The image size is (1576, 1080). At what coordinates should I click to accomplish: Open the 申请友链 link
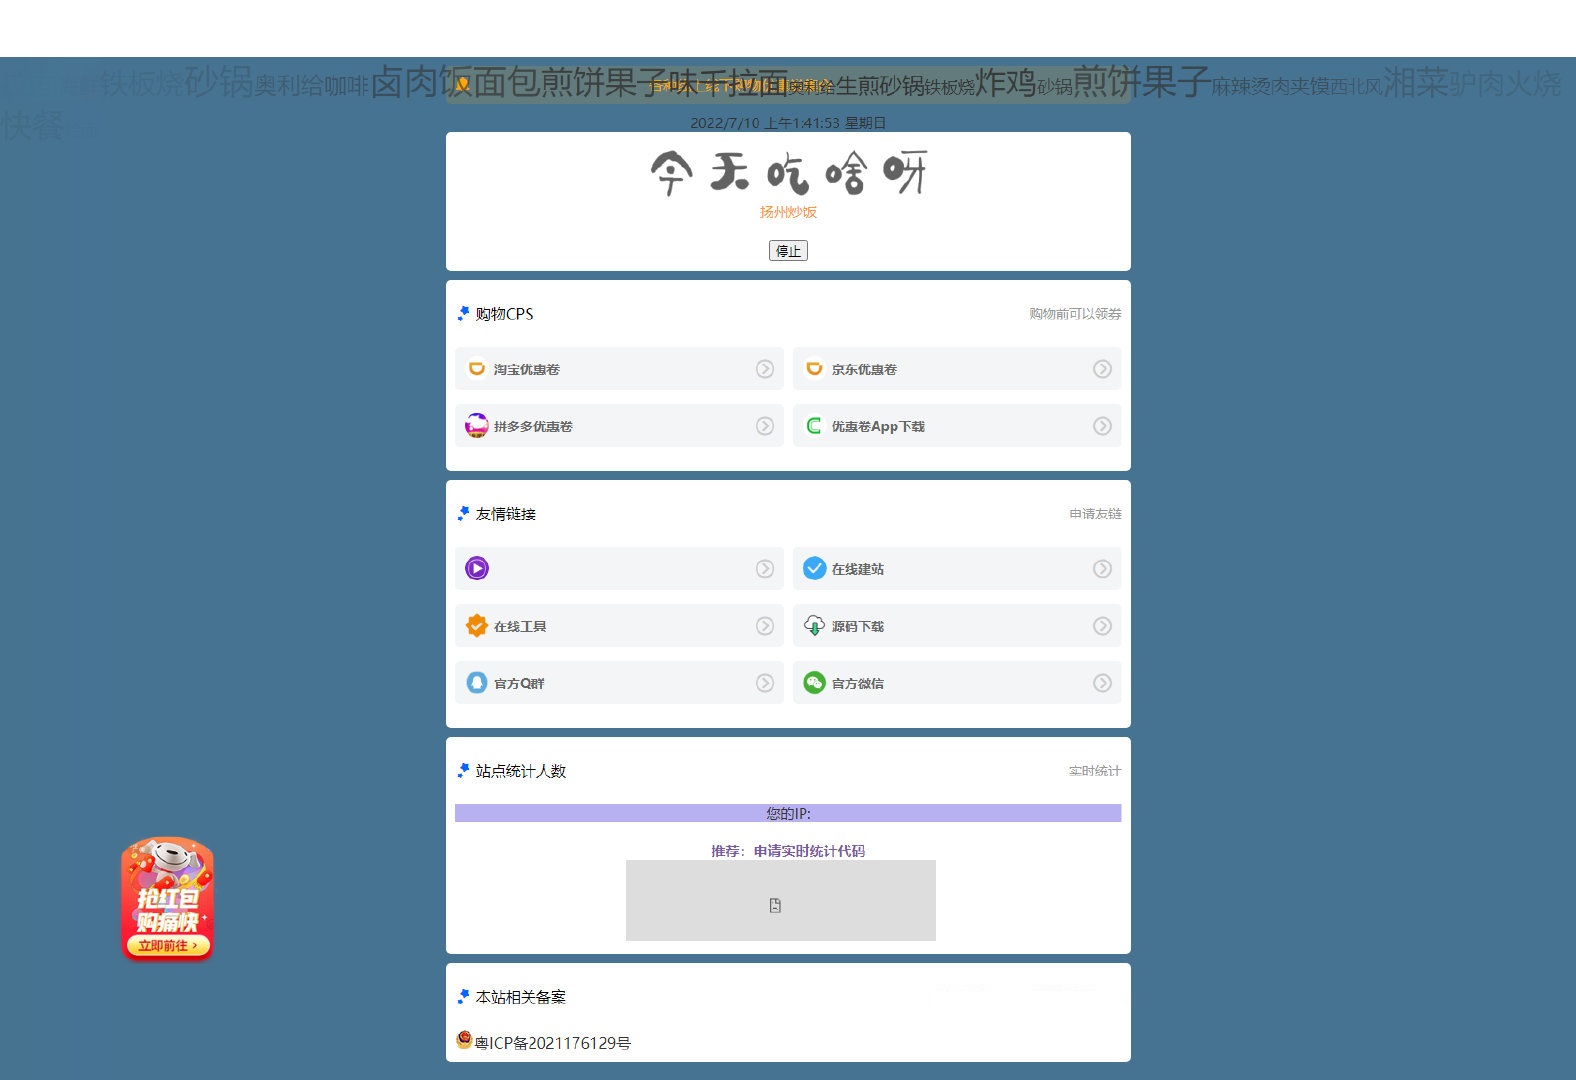(1095, 514)
